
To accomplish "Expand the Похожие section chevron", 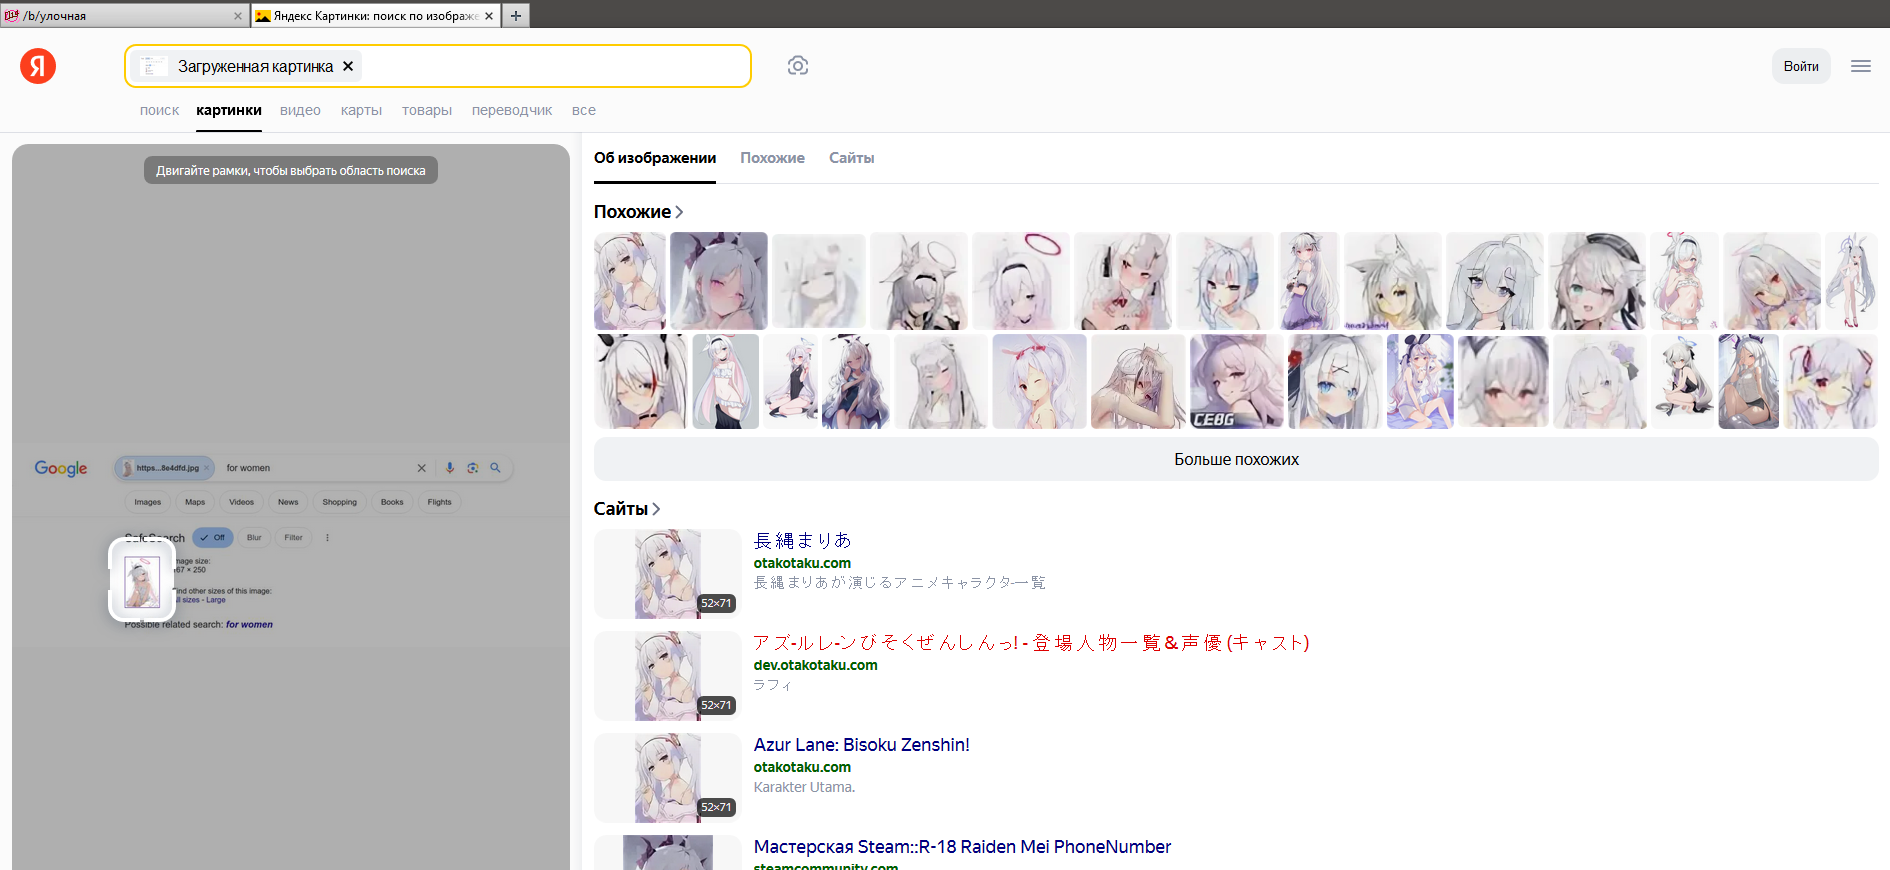I will pyautogui.click(x=679, y=212).
